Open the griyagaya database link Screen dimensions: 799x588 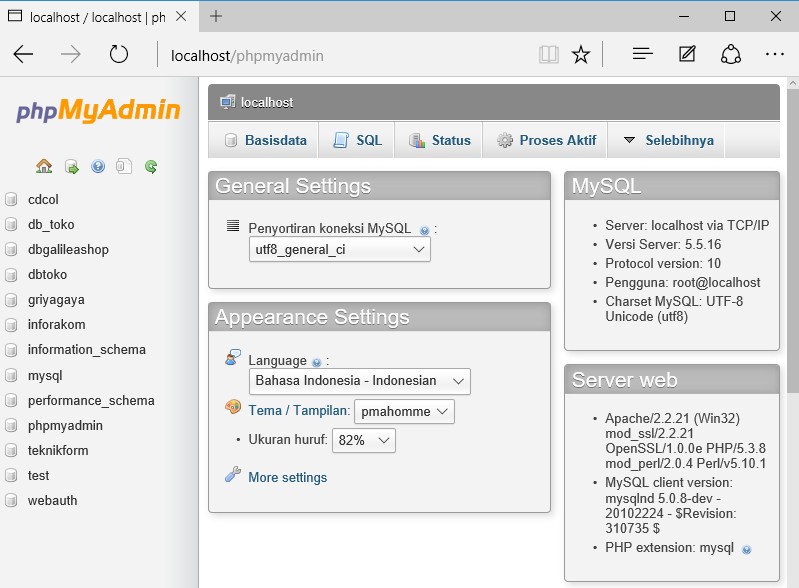point(56,300)
